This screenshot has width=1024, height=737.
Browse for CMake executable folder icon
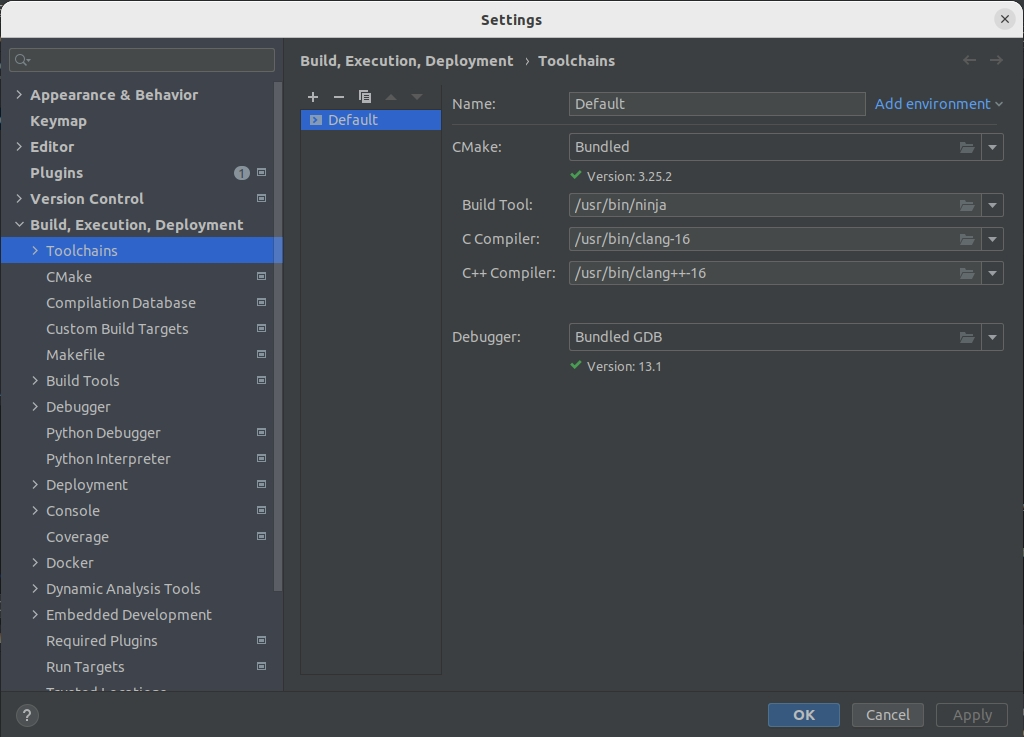[967, 147]
